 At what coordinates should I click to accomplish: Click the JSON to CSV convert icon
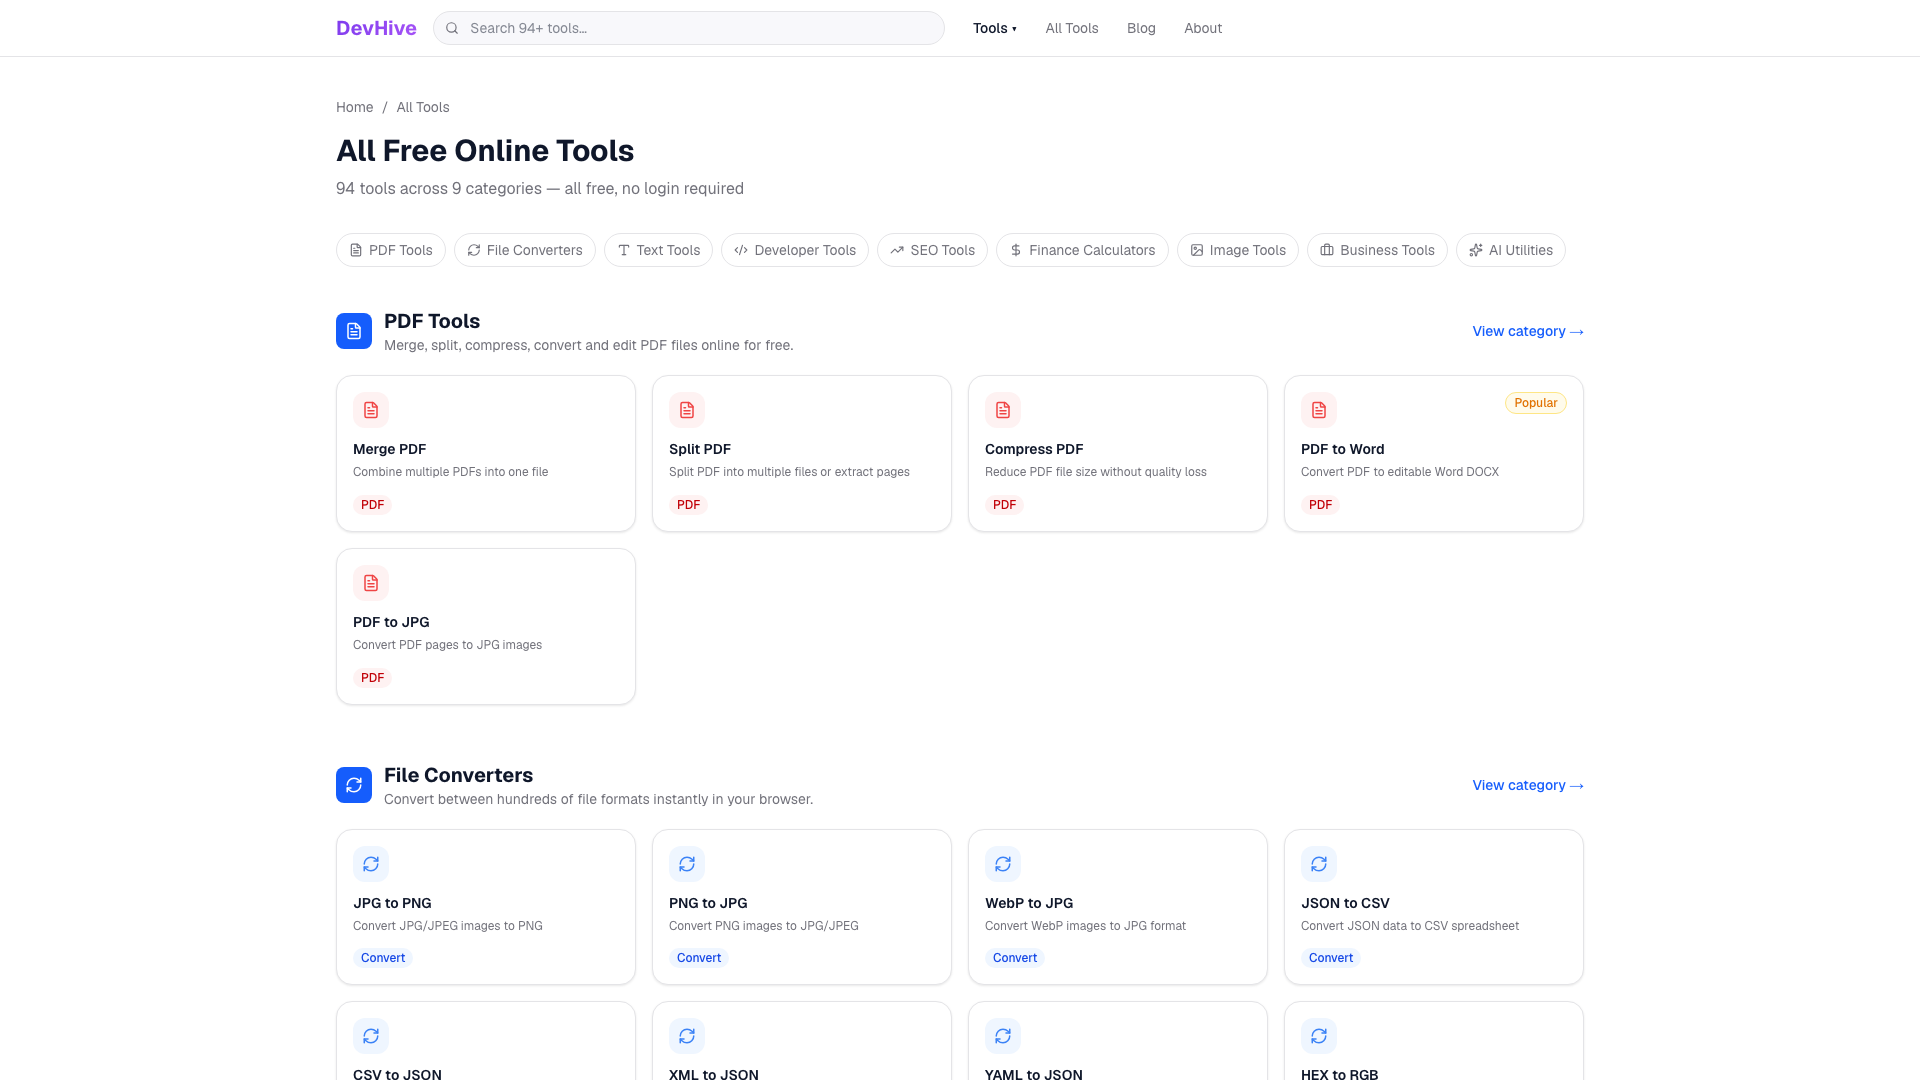coord(1319,864)
